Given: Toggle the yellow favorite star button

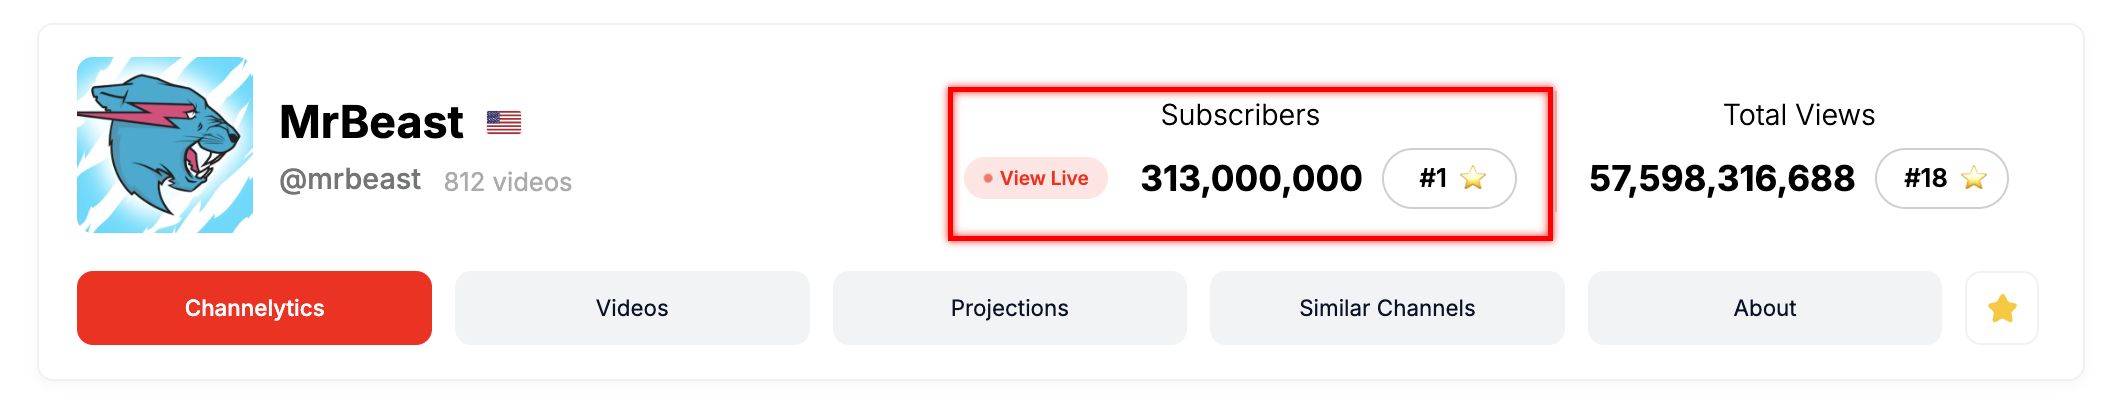Looking at the screenshot, I should coord(2002,308).
